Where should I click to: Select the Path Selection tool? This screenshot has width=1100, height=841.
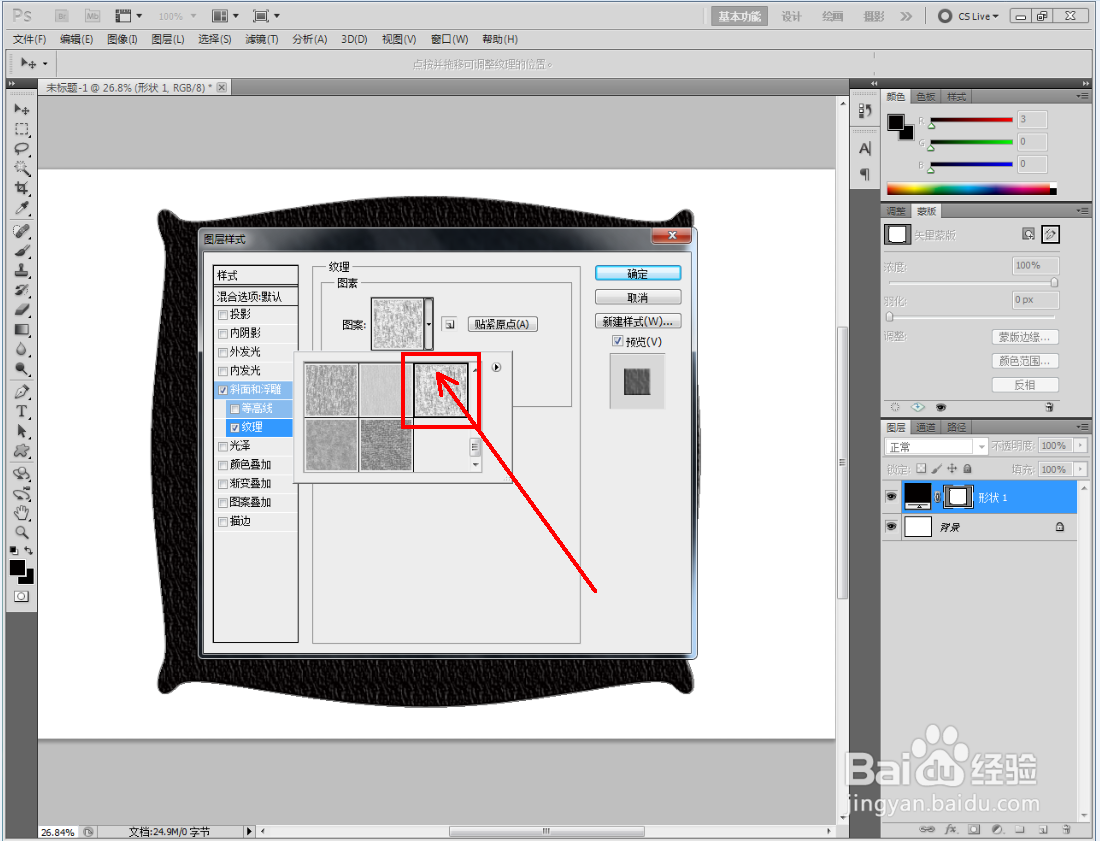point(22,431)
